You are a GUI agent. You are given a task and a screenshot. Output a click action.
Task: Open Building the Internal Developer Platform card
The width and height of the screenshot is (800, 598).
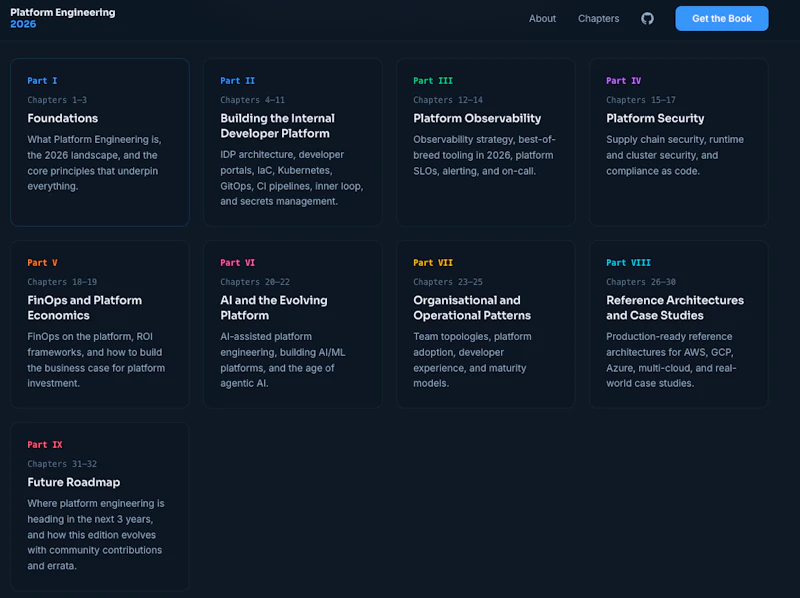tap(293, 142)
